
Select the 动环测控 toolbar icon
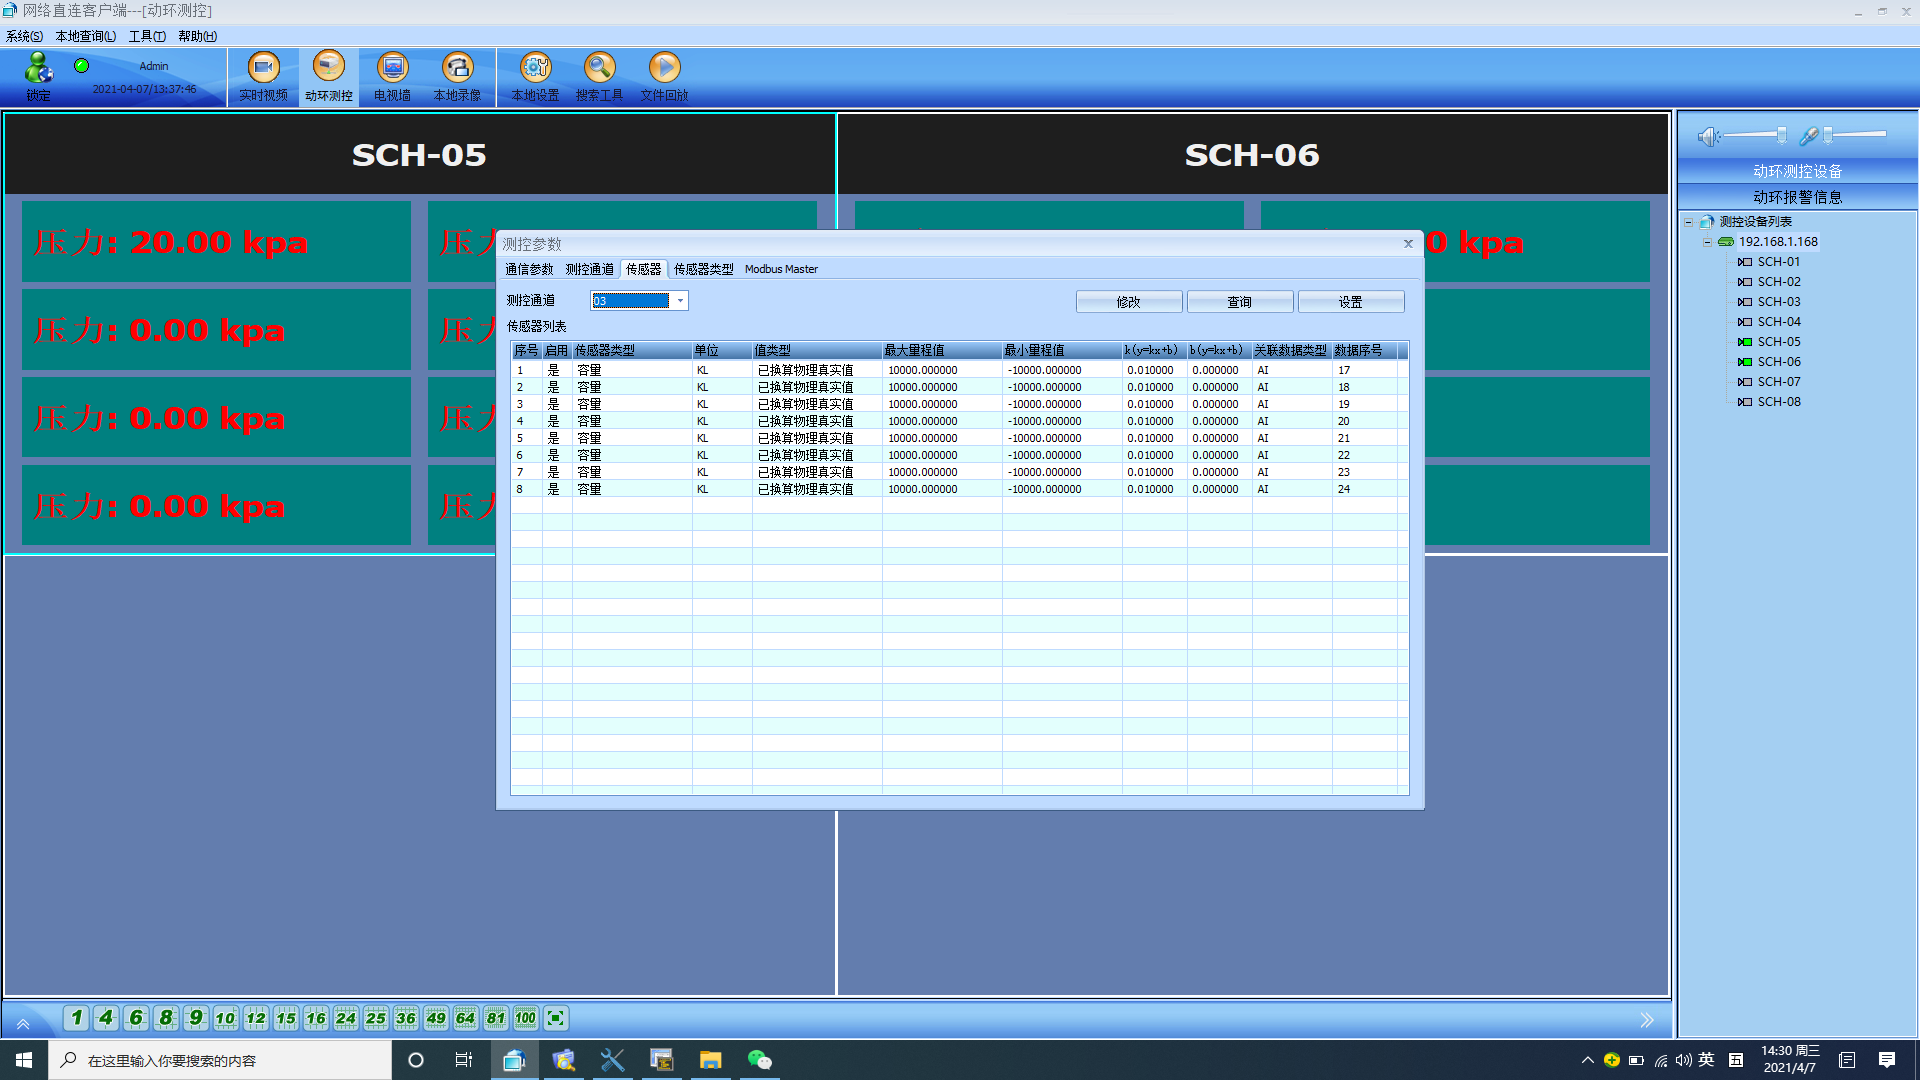tap(328, 77)
